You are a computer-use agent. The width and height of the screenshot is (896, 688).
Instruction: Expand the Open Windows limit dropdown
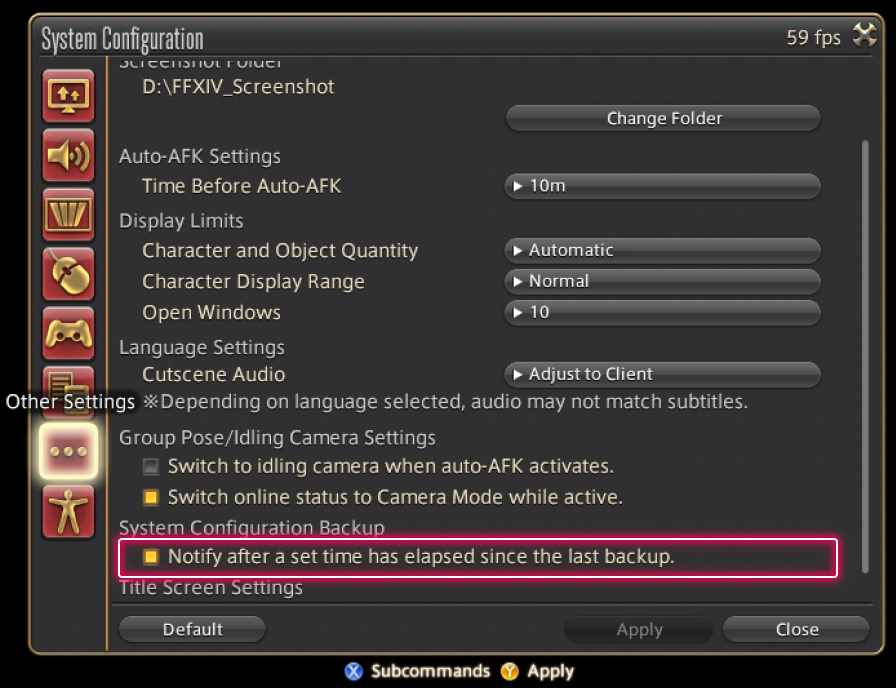click(x=662, y=312)
